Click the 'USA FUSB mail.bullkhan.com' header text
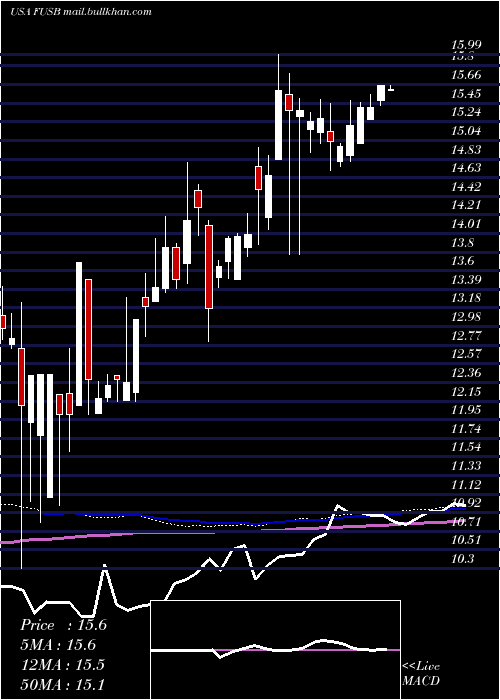The image size is (500, 700). pos(81,12)
